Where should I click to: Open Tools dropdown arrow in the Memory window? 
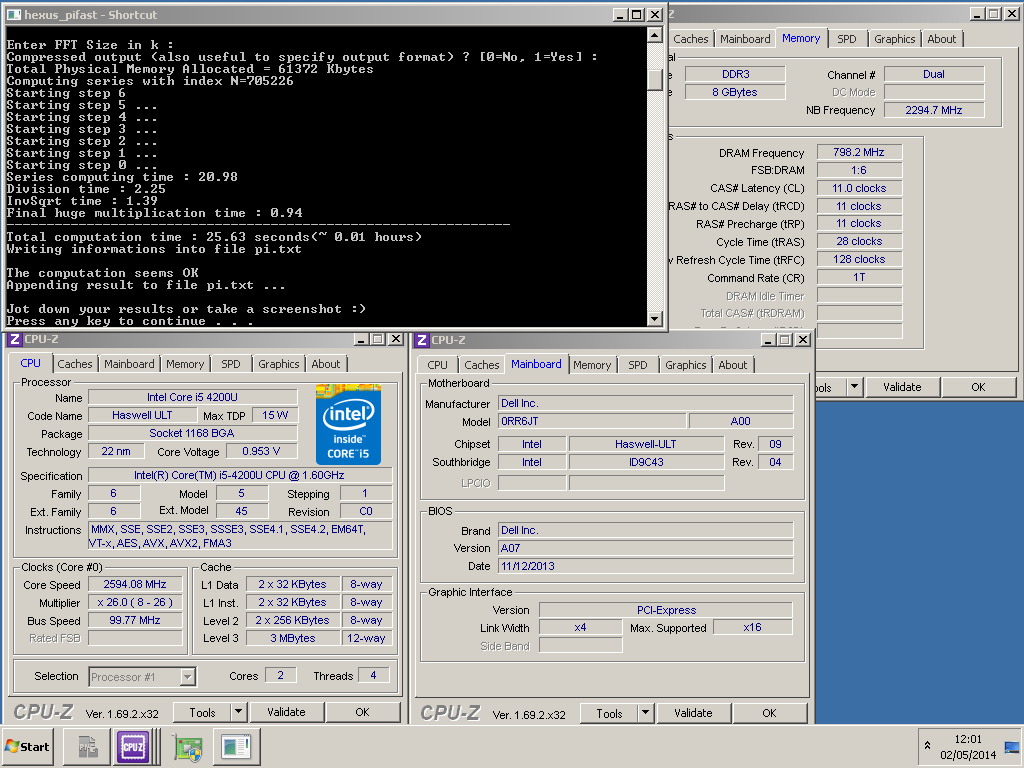point(855,387)
